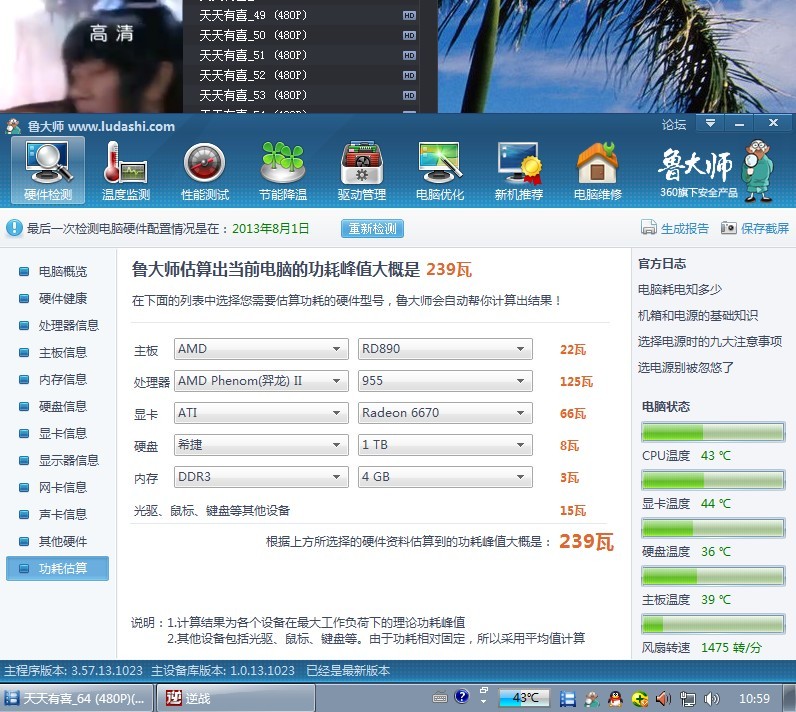Open the 硬件检测 hardware detection tool
This screenshot has width=796, height=712.
tap(48, 171)
